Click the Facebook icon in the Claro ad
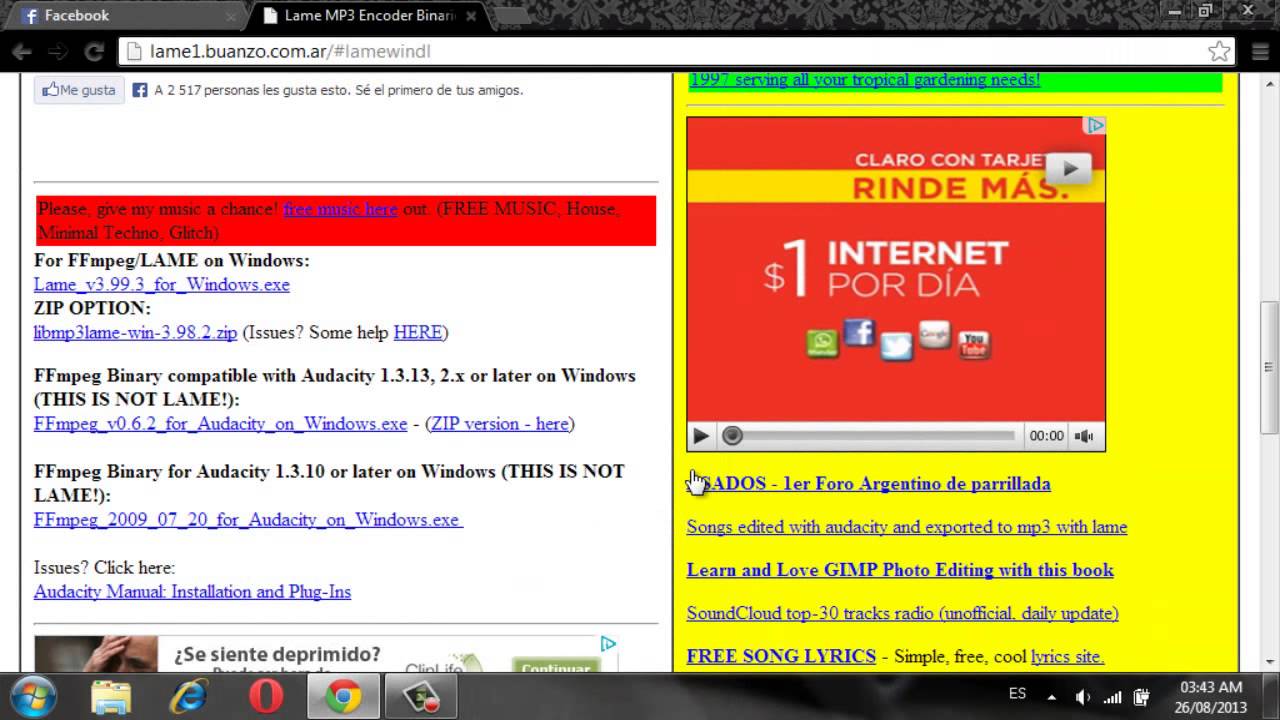The height and width of the screenshot is (720, 1280). 859,331
